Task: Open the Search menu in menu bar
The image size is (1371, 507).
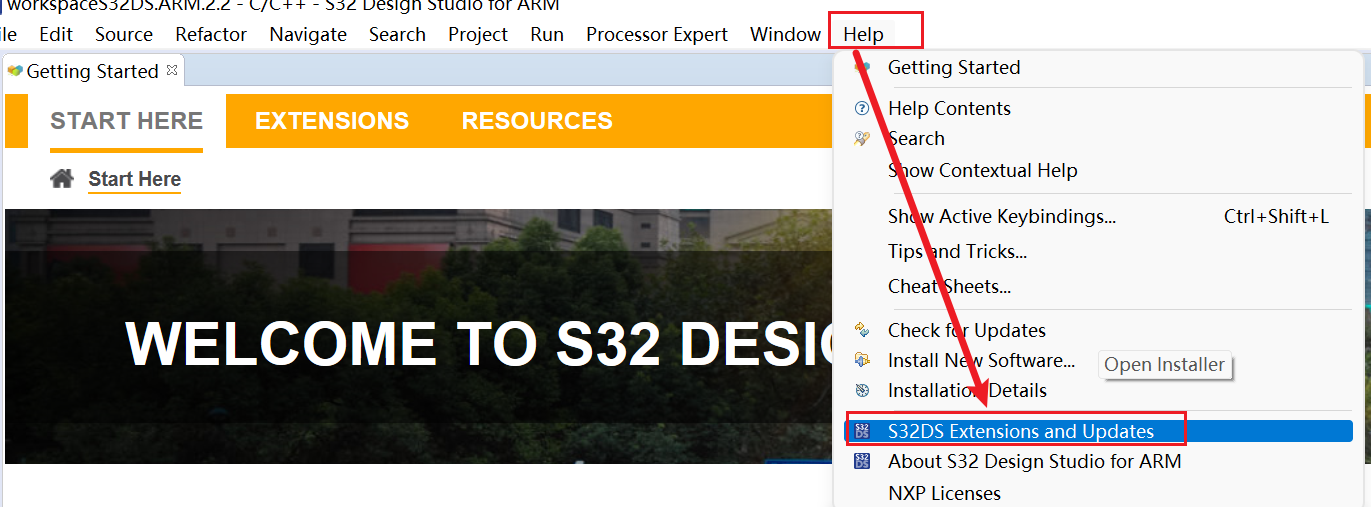Action: point(397,34)
